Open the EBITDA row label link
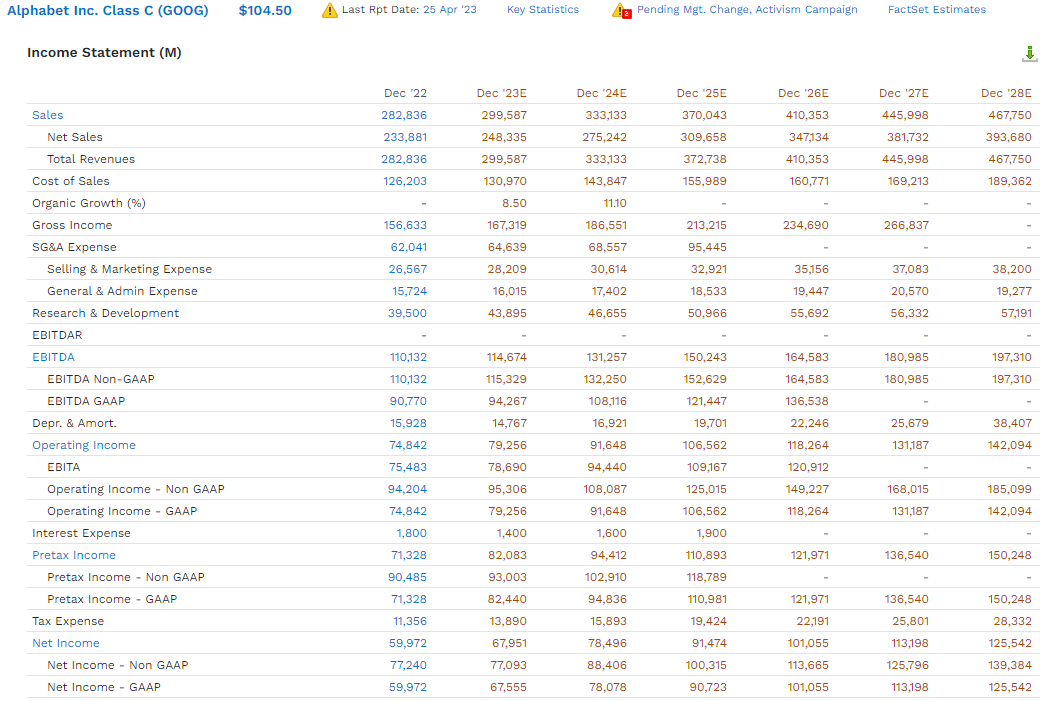 [53, 357]
